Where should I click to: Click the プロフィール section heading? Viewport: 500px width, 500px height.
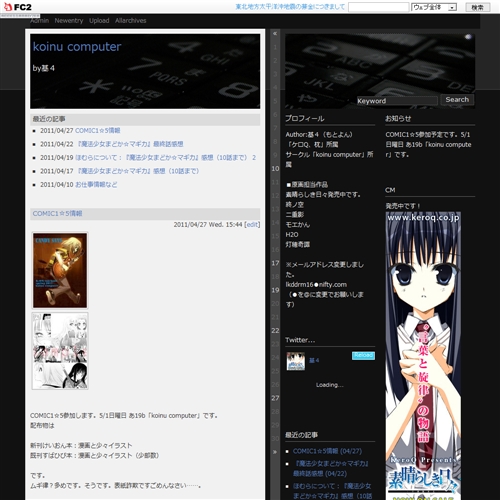[x=305, y=118]
